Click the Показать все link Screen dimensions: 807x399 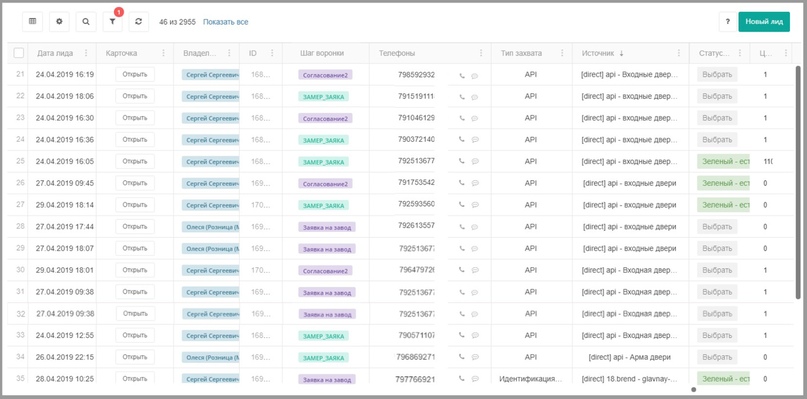225,22
